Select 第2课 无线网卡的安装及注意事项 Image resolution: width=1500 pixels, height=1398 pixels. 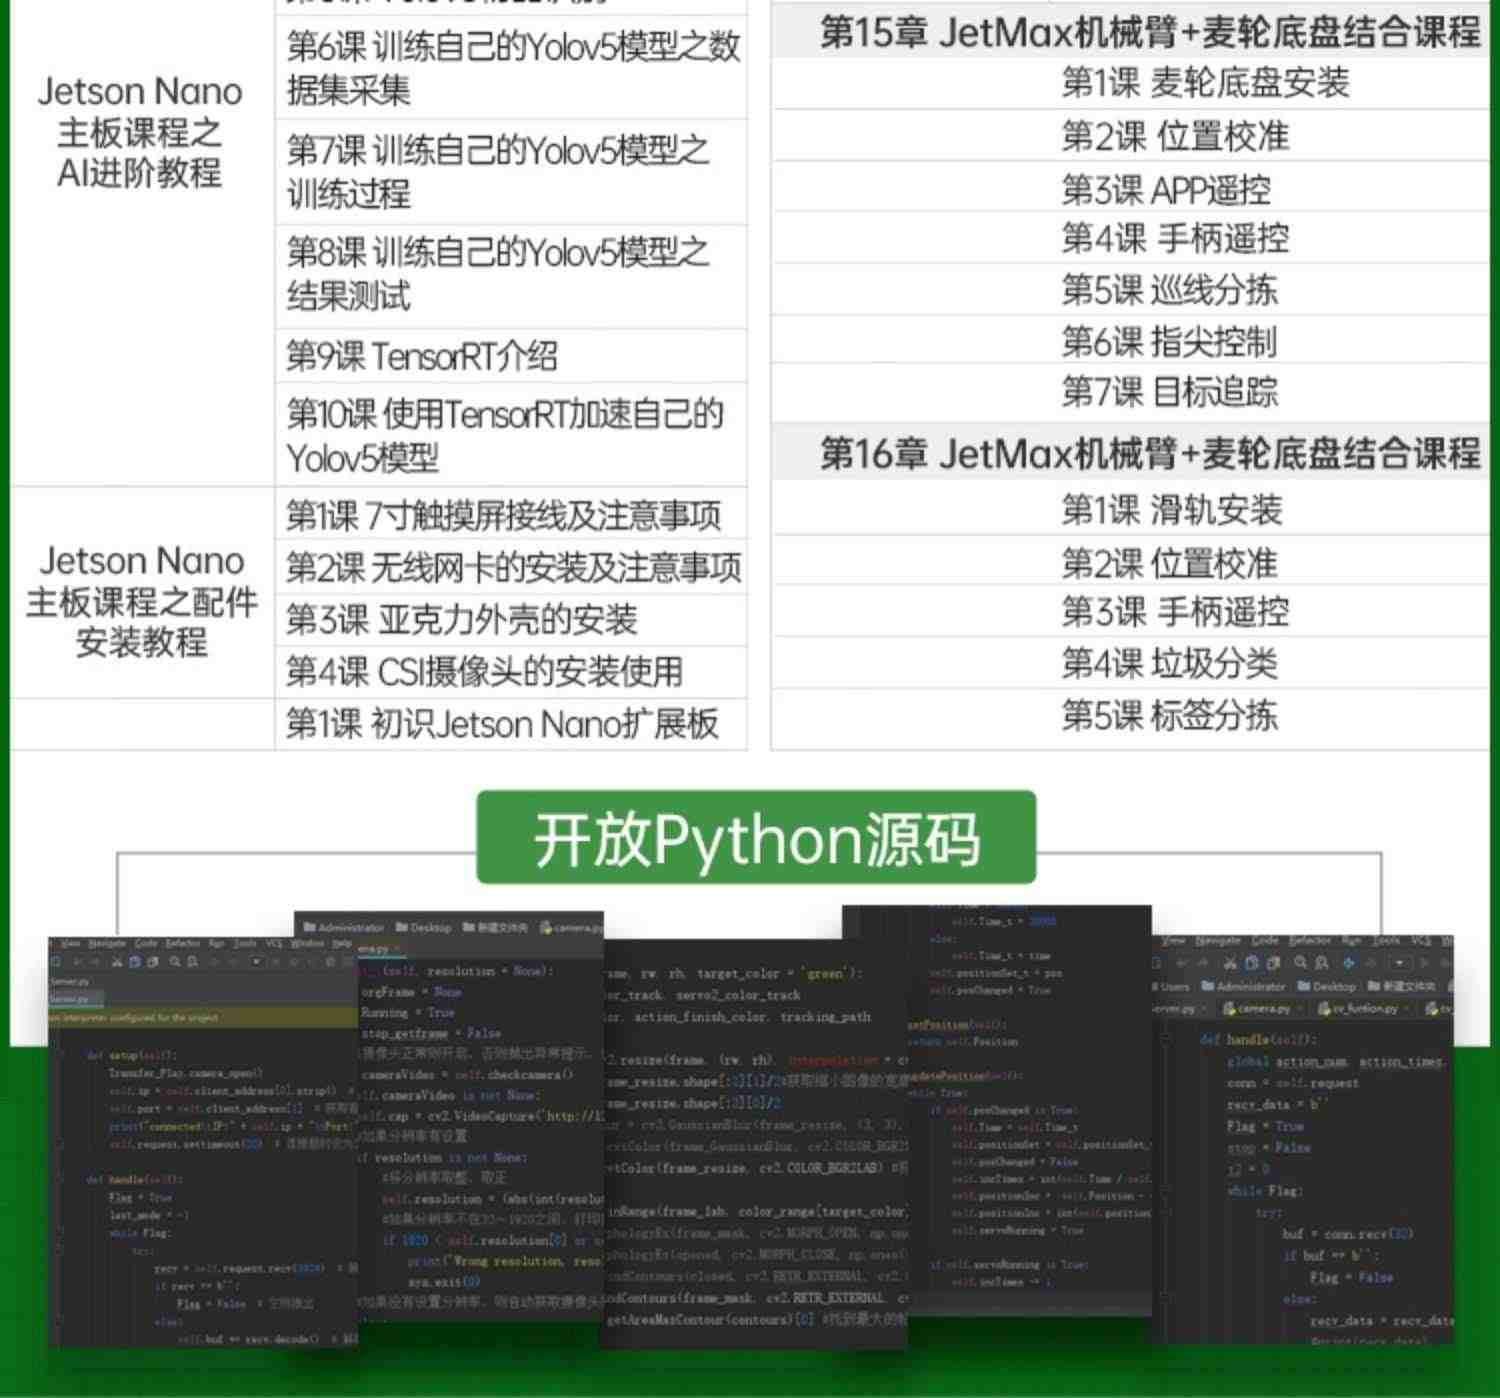point(511,567)
